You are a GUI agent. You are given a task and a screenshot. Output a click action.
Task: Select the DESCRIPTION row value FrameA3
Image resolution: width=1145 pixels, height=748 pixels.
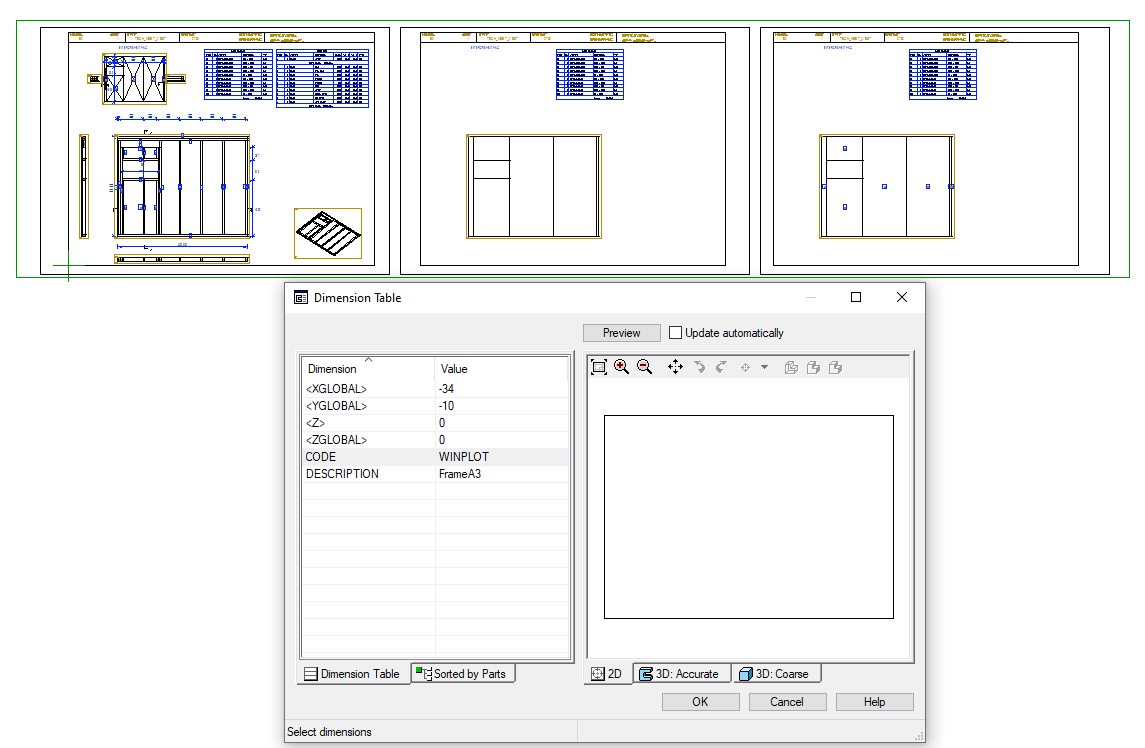(x=500, y=474)
